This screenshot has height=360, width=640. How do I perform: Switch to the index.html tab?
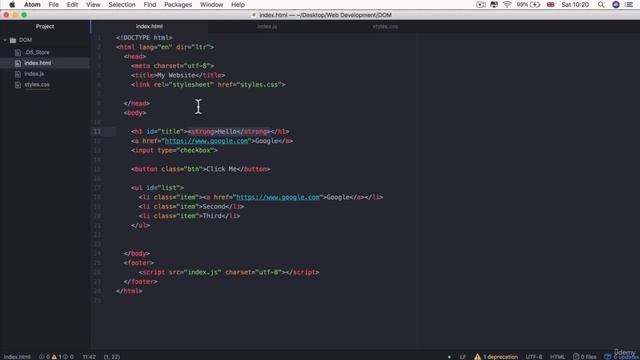click(149, 27)
